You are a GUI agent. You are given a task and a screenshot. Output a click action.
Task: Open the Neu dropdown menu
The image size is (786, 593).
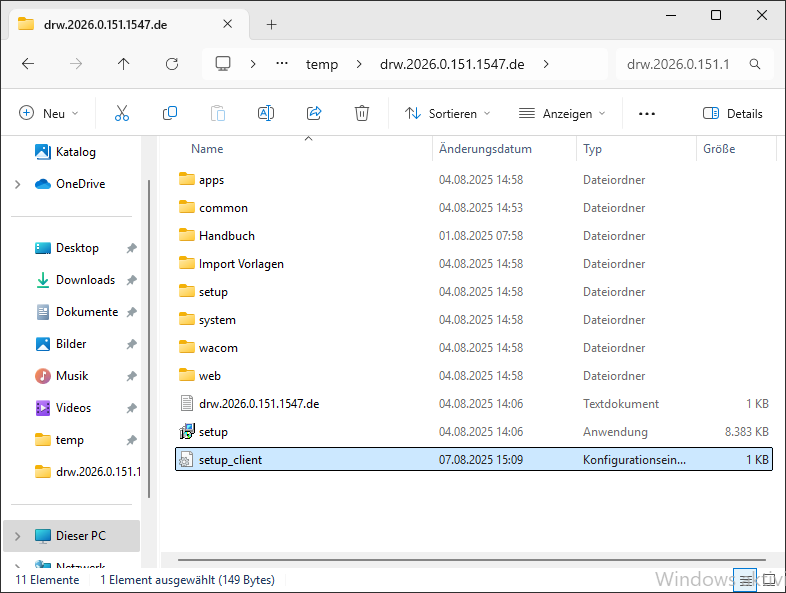(x=49, y=113)
